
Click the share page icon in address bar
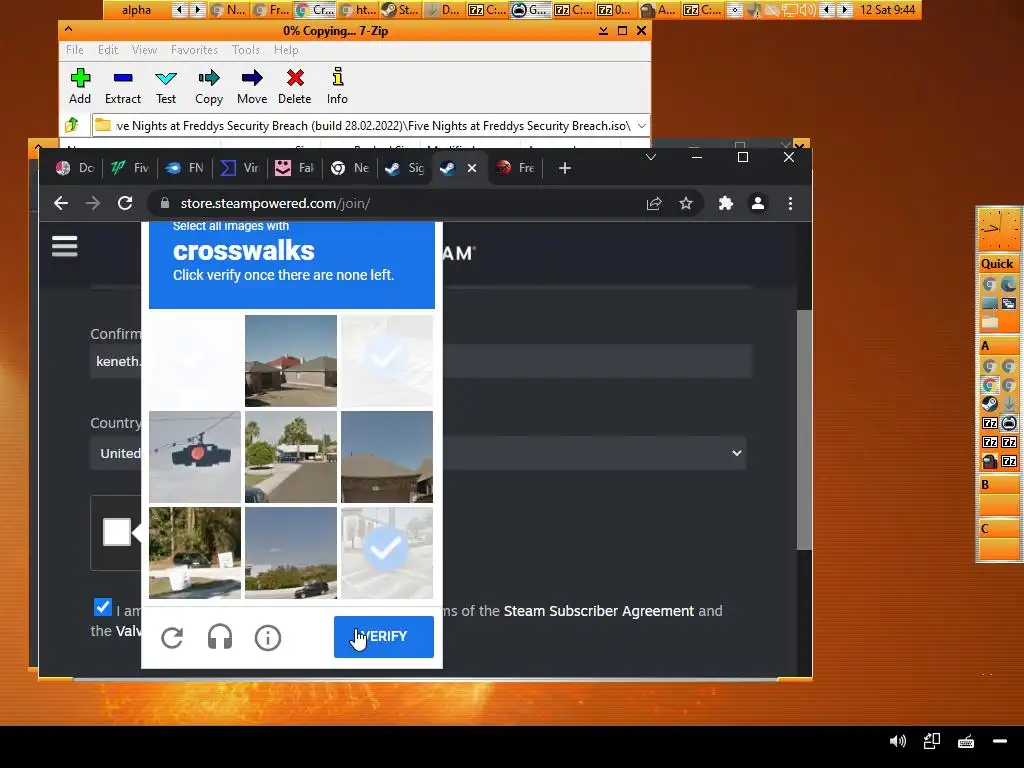[x=654, y=204]
